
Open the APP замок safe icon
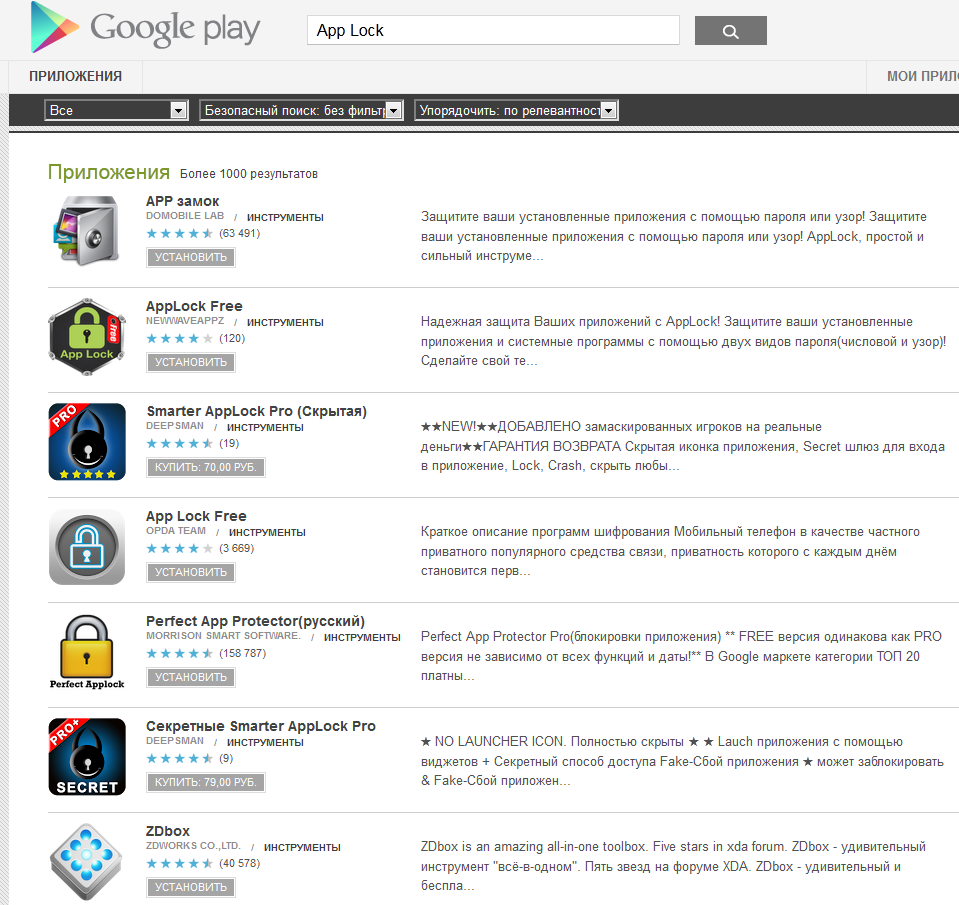(x=87, y=231)
